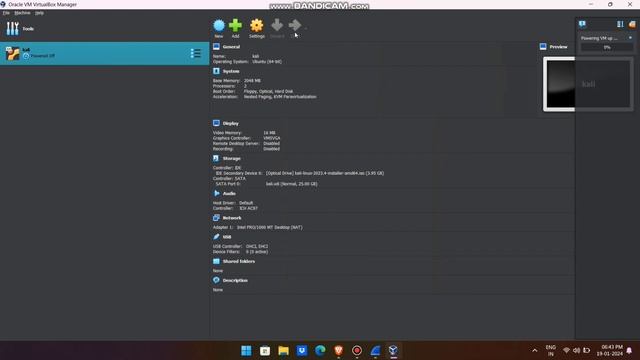The width and height of the screenshot is (640, 360).
Task: Click the ENG IN language indicator
Action: tap(551, 351)
